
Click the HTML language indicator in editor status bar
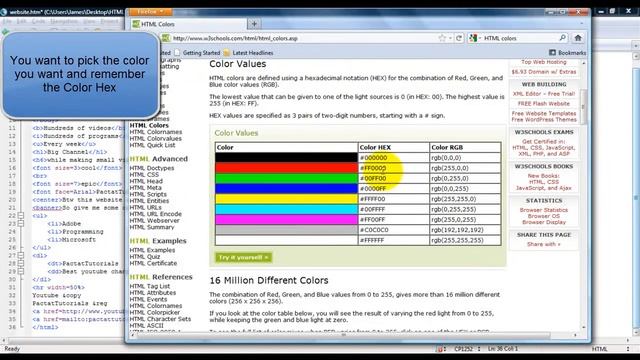tap(599, 349)
